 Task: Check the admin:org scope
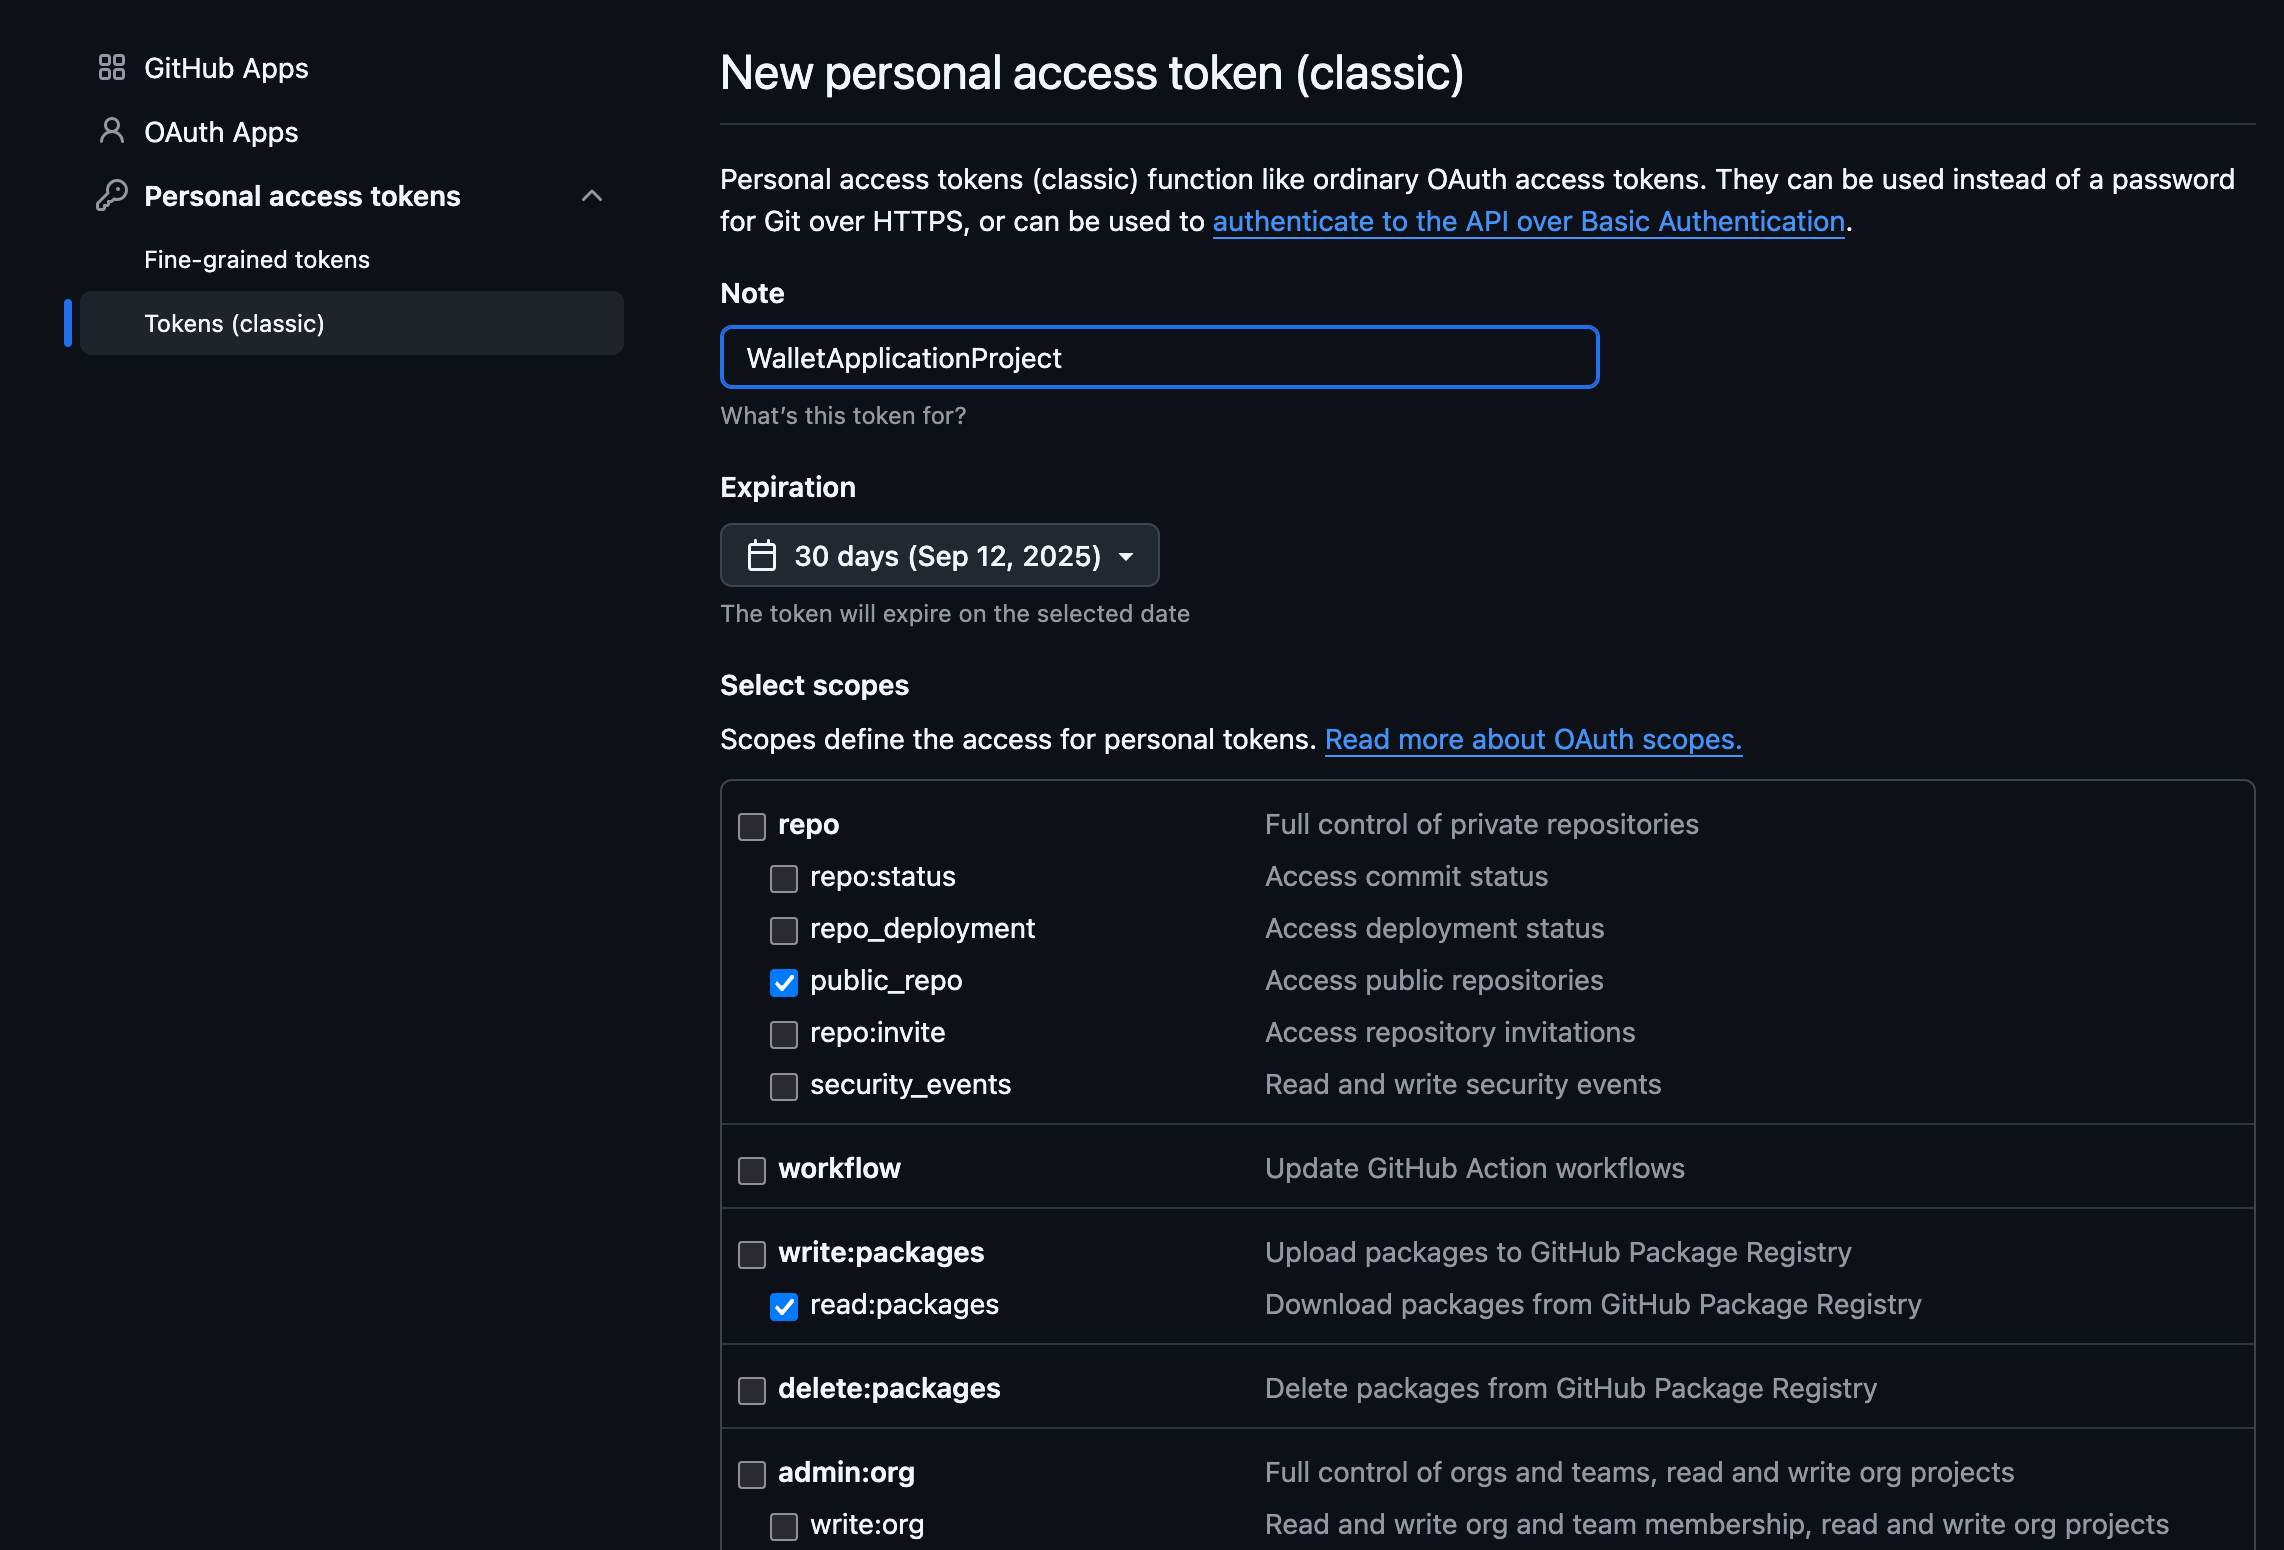tap(752, 1474)
